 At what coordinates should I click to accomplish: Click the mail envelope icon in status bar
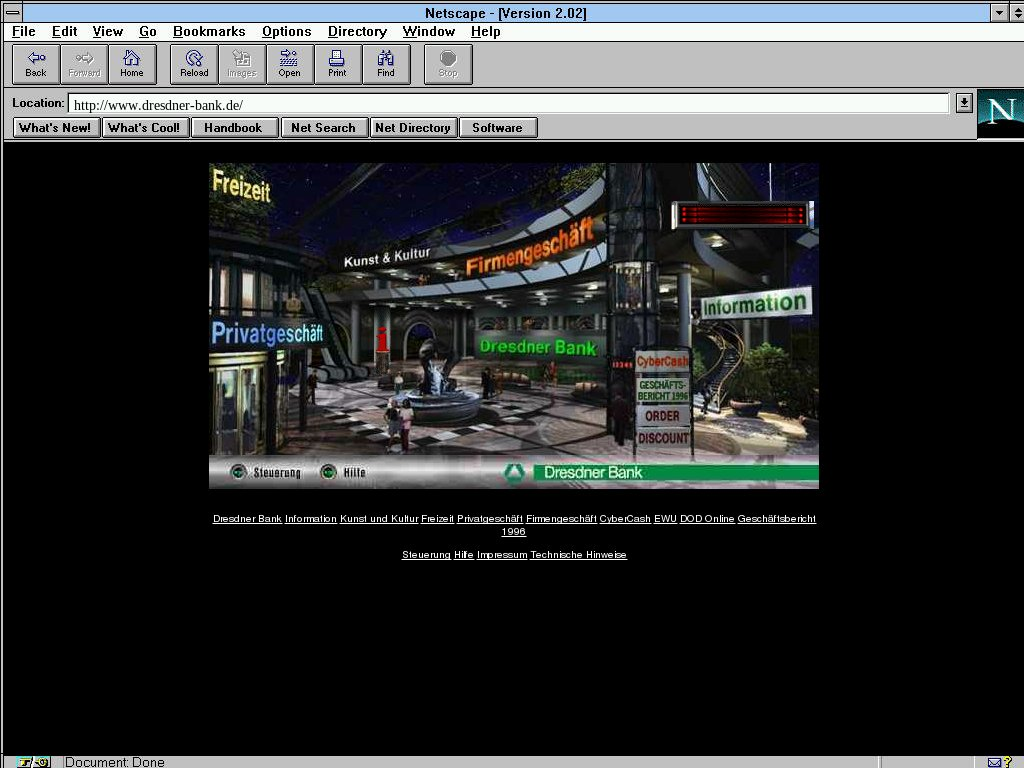(x=995, y=762)
